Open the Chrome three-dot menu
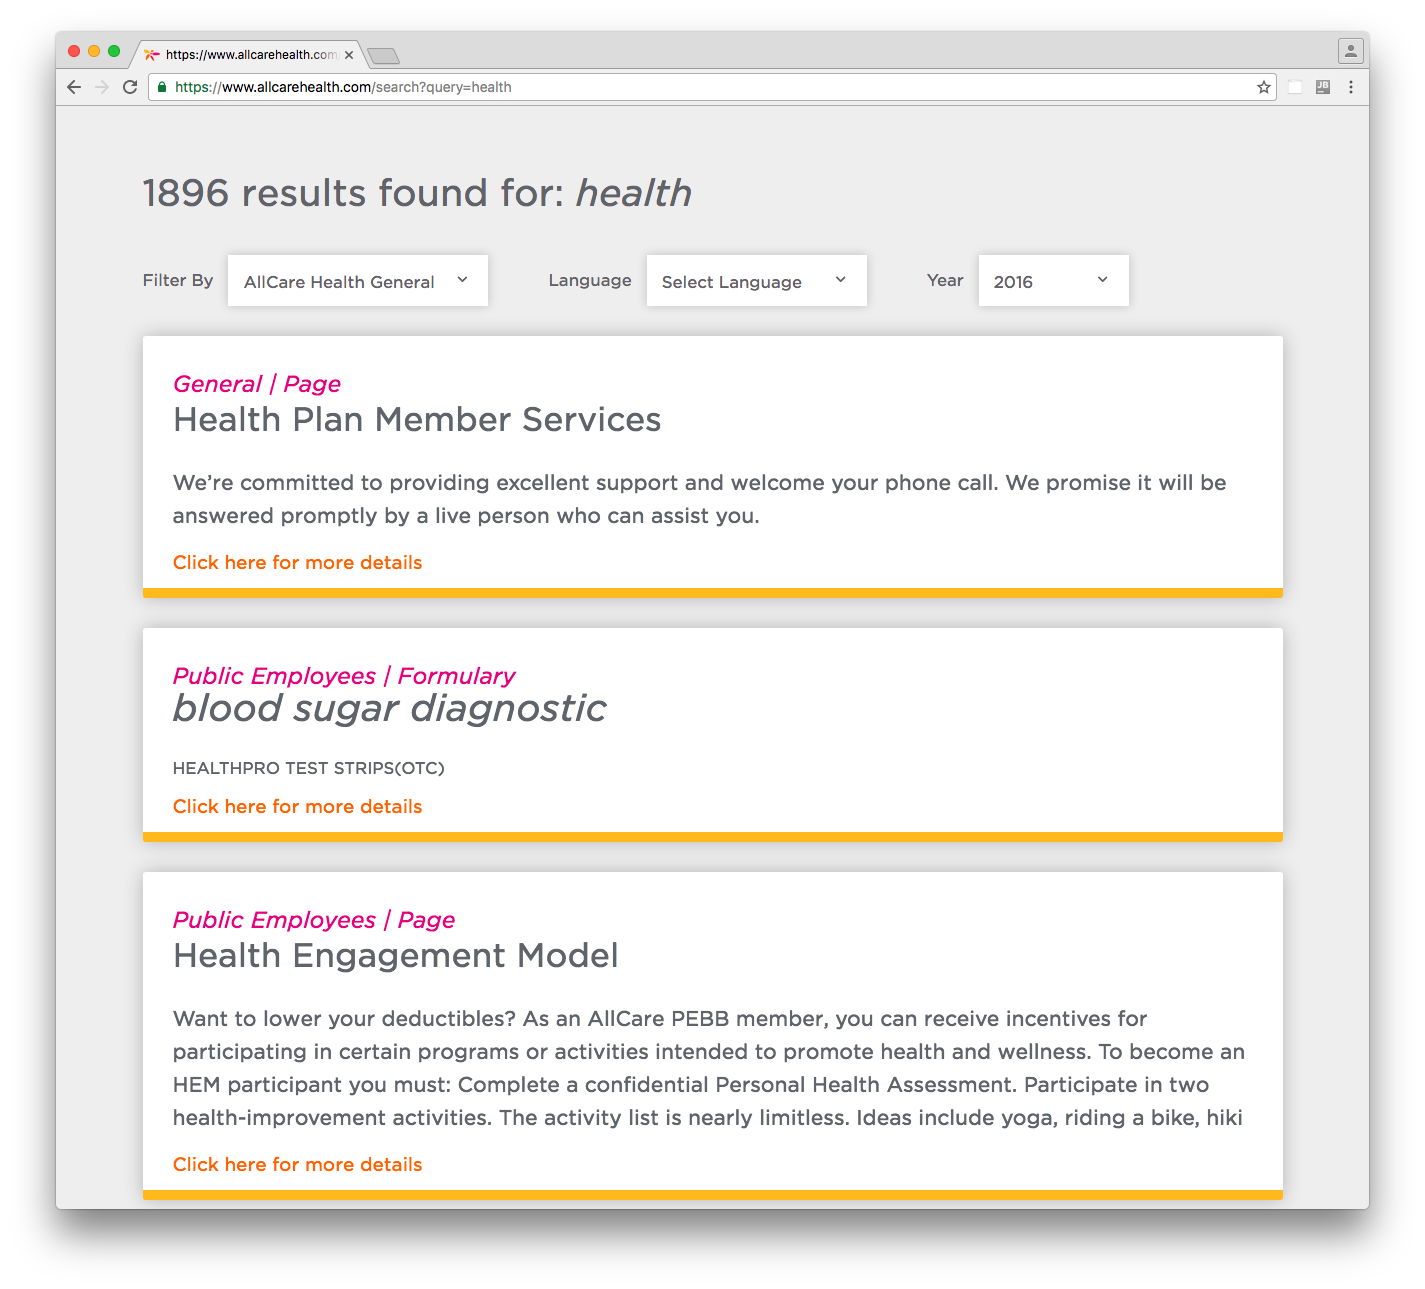Viewport: 1425px width, 1289px height. pos(1350,87)
